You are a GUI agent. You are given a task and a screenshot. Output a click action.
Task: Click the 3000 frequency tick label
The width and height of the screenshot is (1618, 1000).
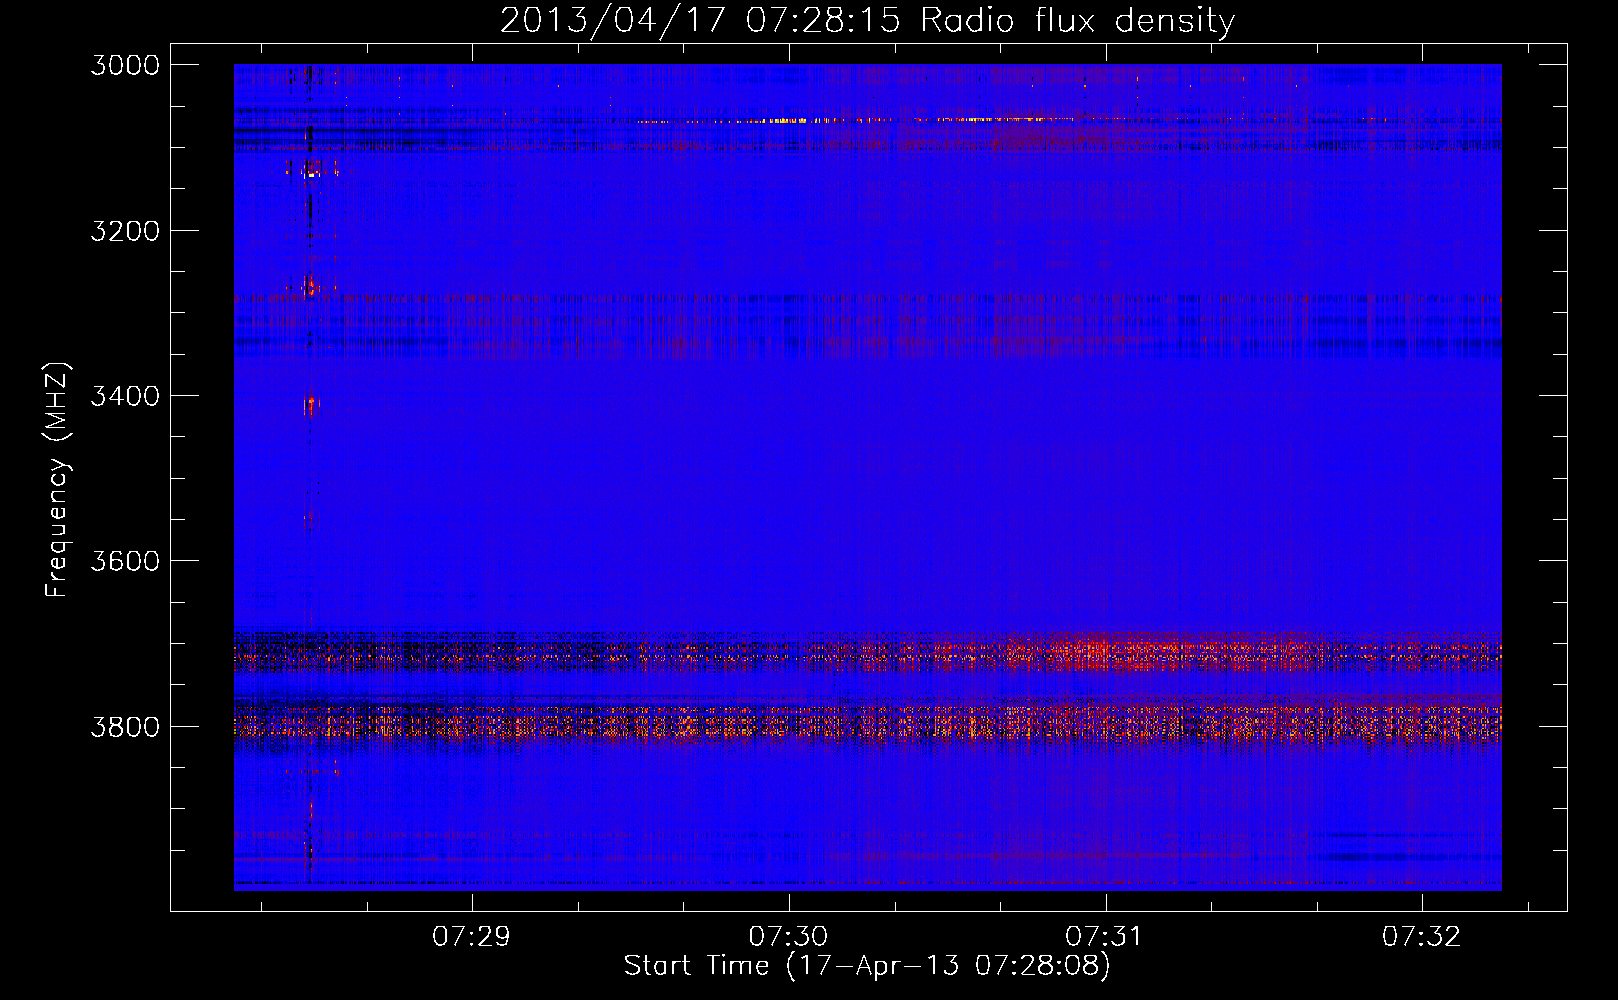click(x=125, y=65)
